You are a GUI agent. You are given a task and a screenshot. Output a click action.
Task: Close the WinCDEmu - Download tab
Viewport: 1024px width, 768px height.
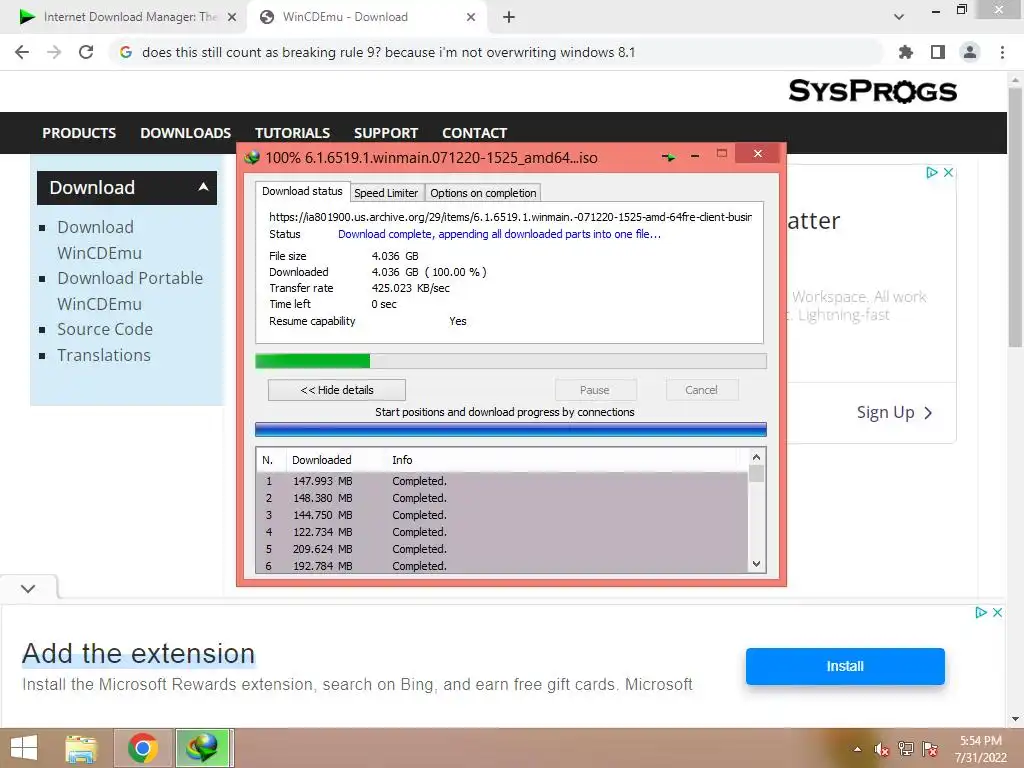click(x=471, y=17)
